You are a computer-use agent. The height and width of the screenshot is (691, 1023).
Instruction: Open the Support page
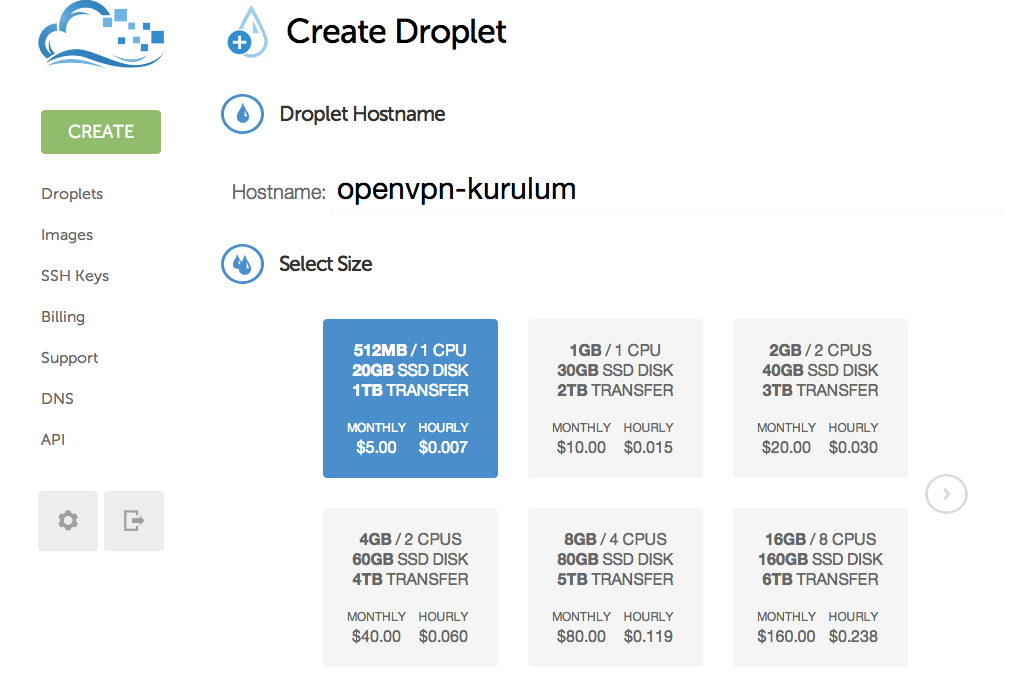(x=69, y=358)
